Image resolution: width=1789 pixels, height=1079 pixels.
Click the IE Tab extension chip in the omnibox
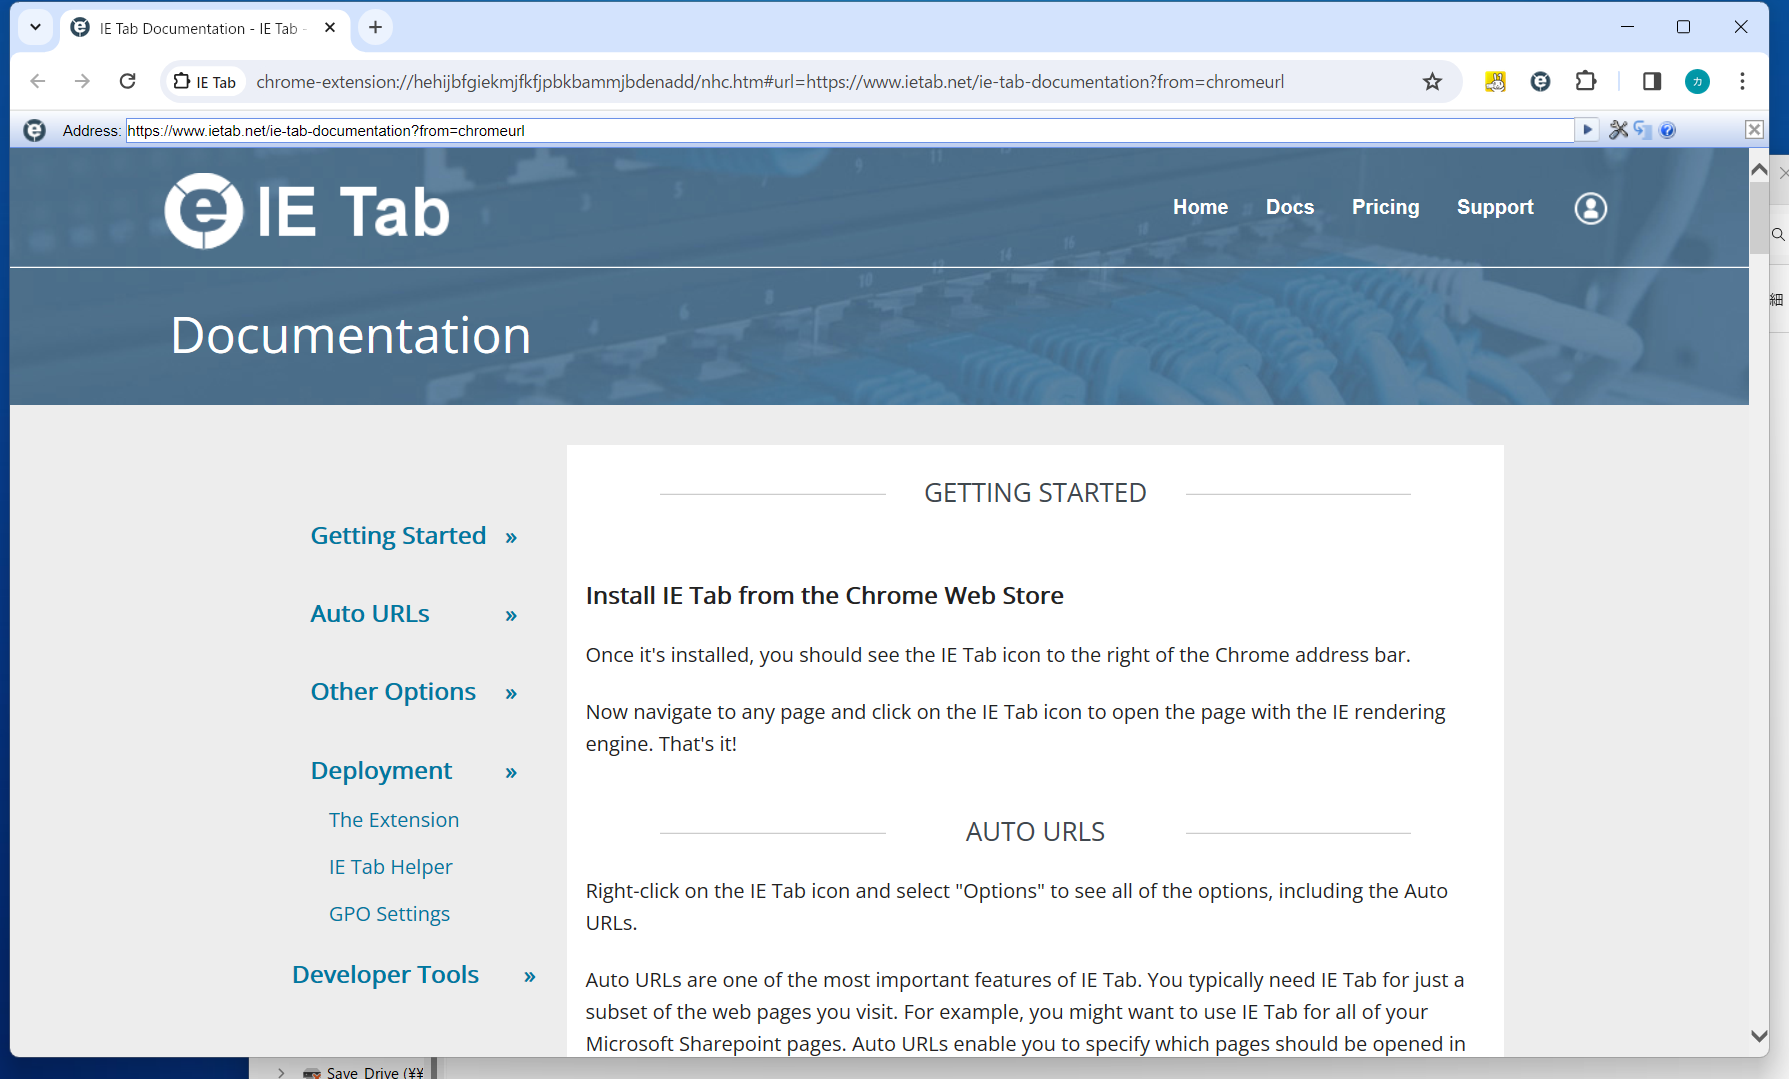pyautogui.click(x=205, y=82)
